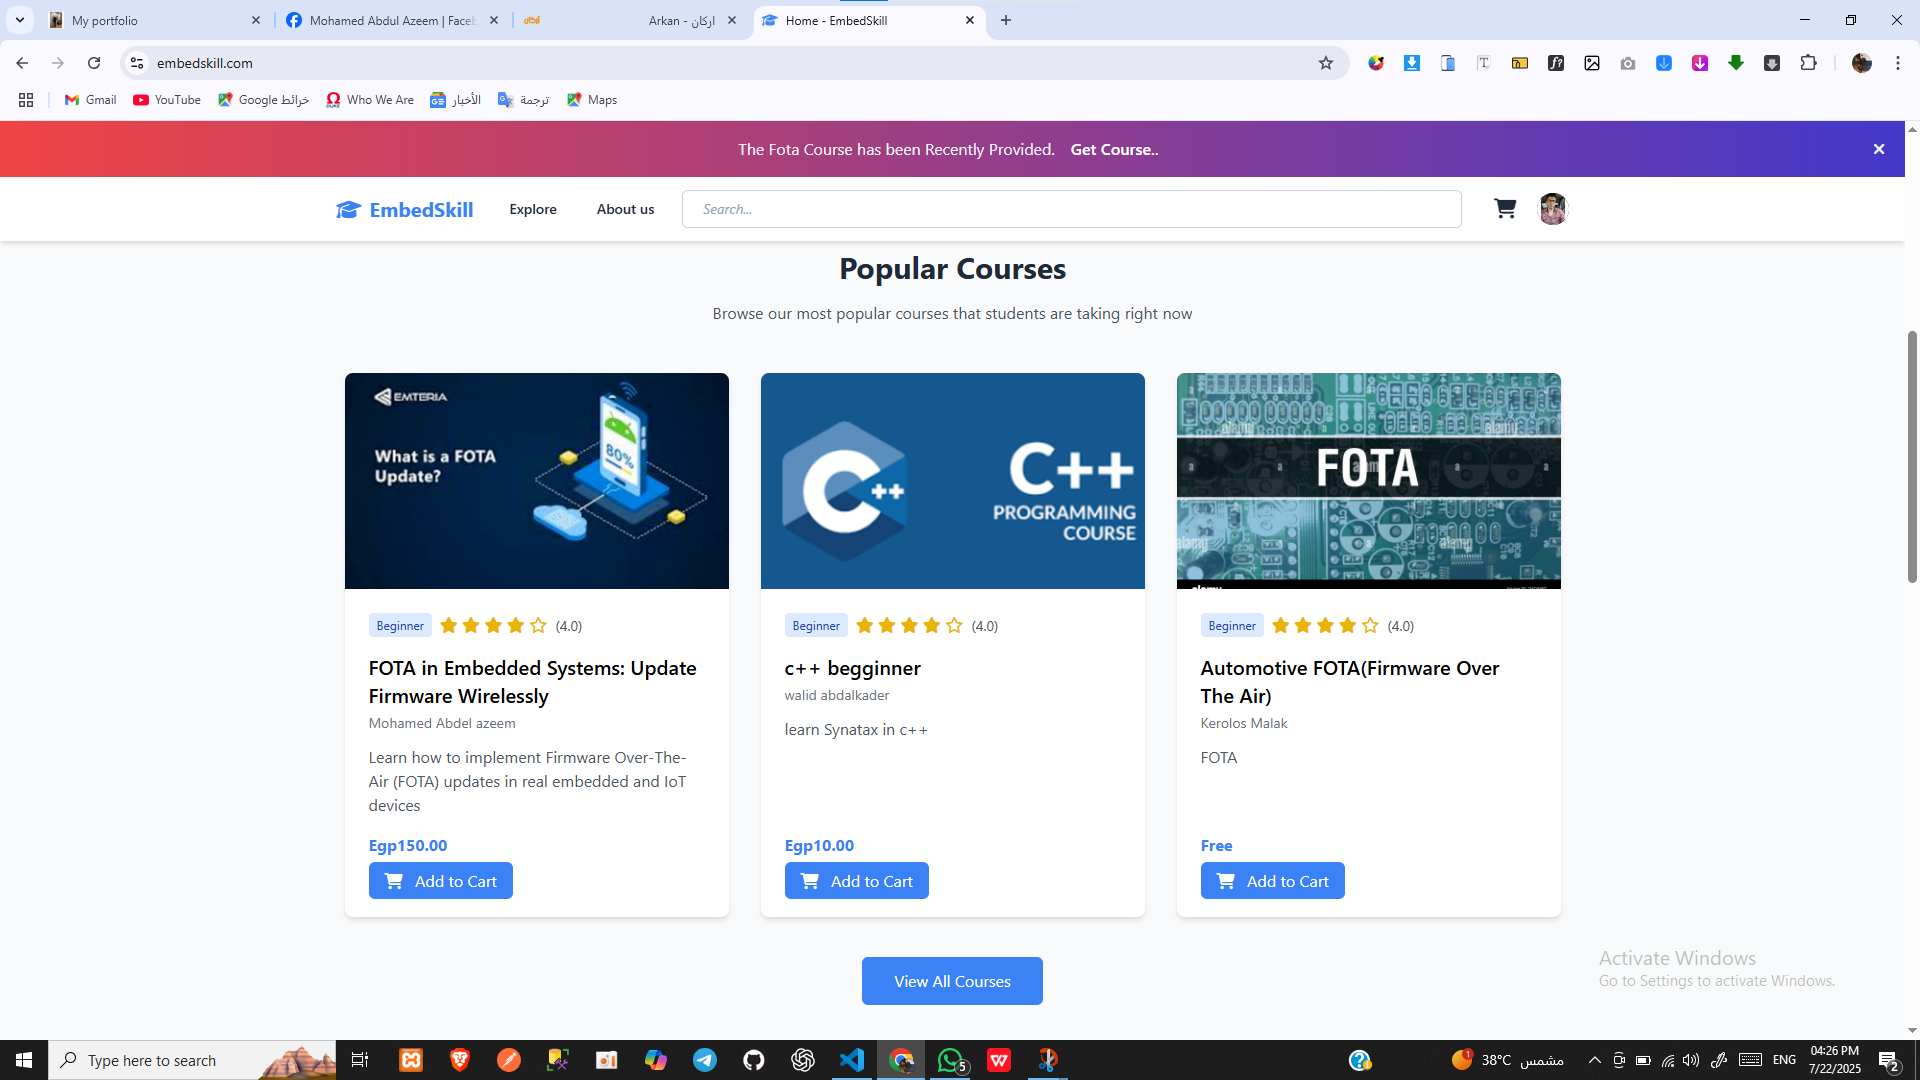Open the c++ begginner course title
This screenshot has height=1080, width=1920.
852,668
